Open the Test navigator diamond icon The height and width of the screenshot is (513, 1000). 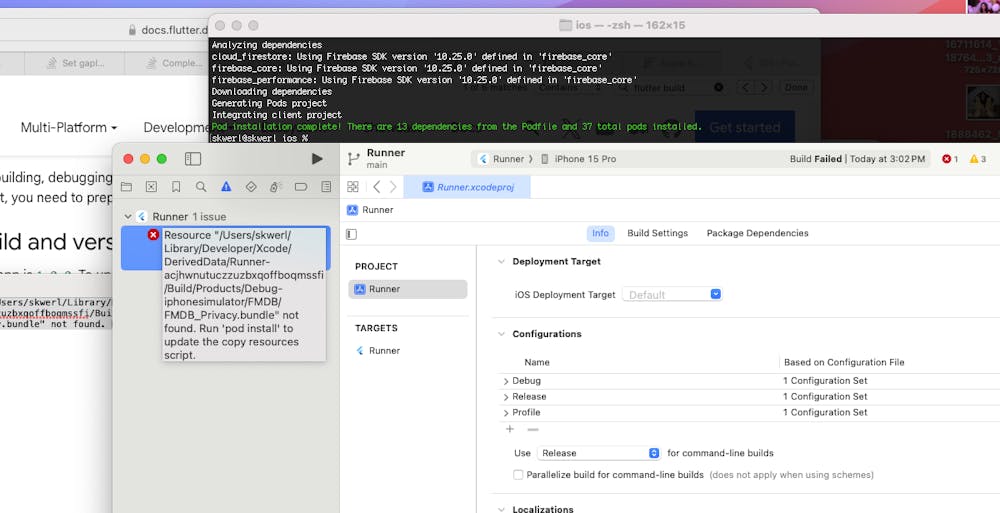251,187
